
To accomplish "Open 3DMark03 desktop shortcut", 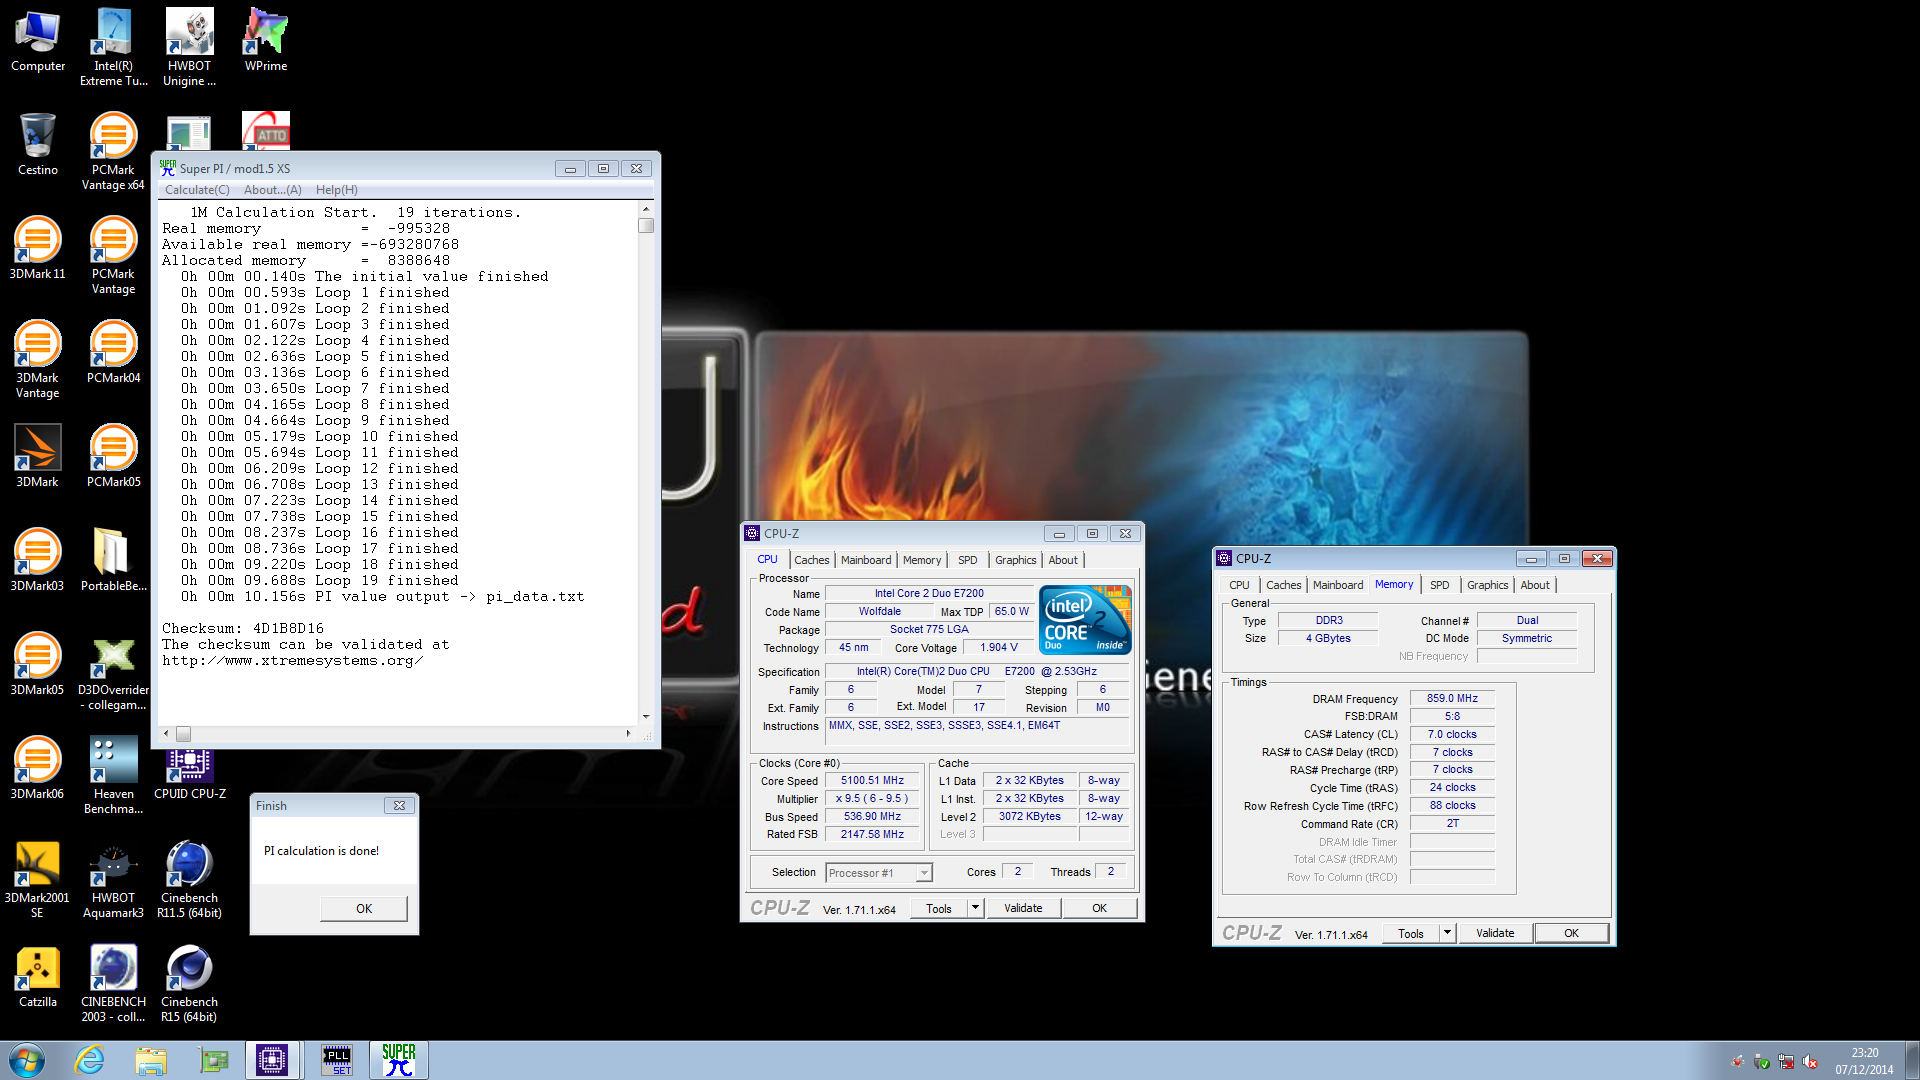I will tap(37, 561).
